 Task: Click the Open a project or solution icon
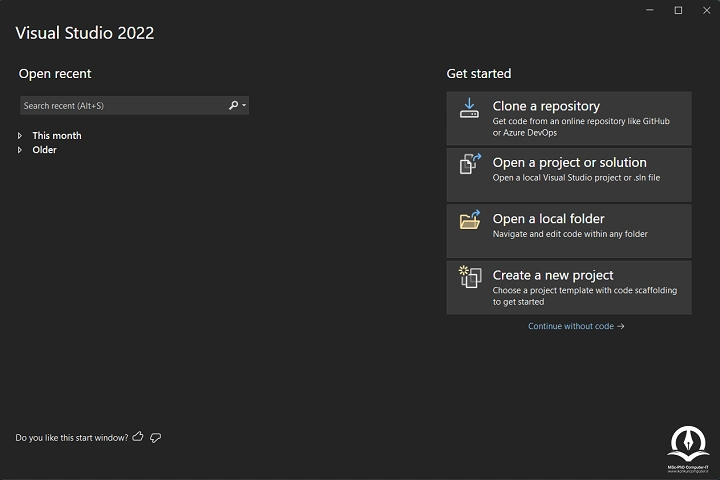(x=470, y=164)
